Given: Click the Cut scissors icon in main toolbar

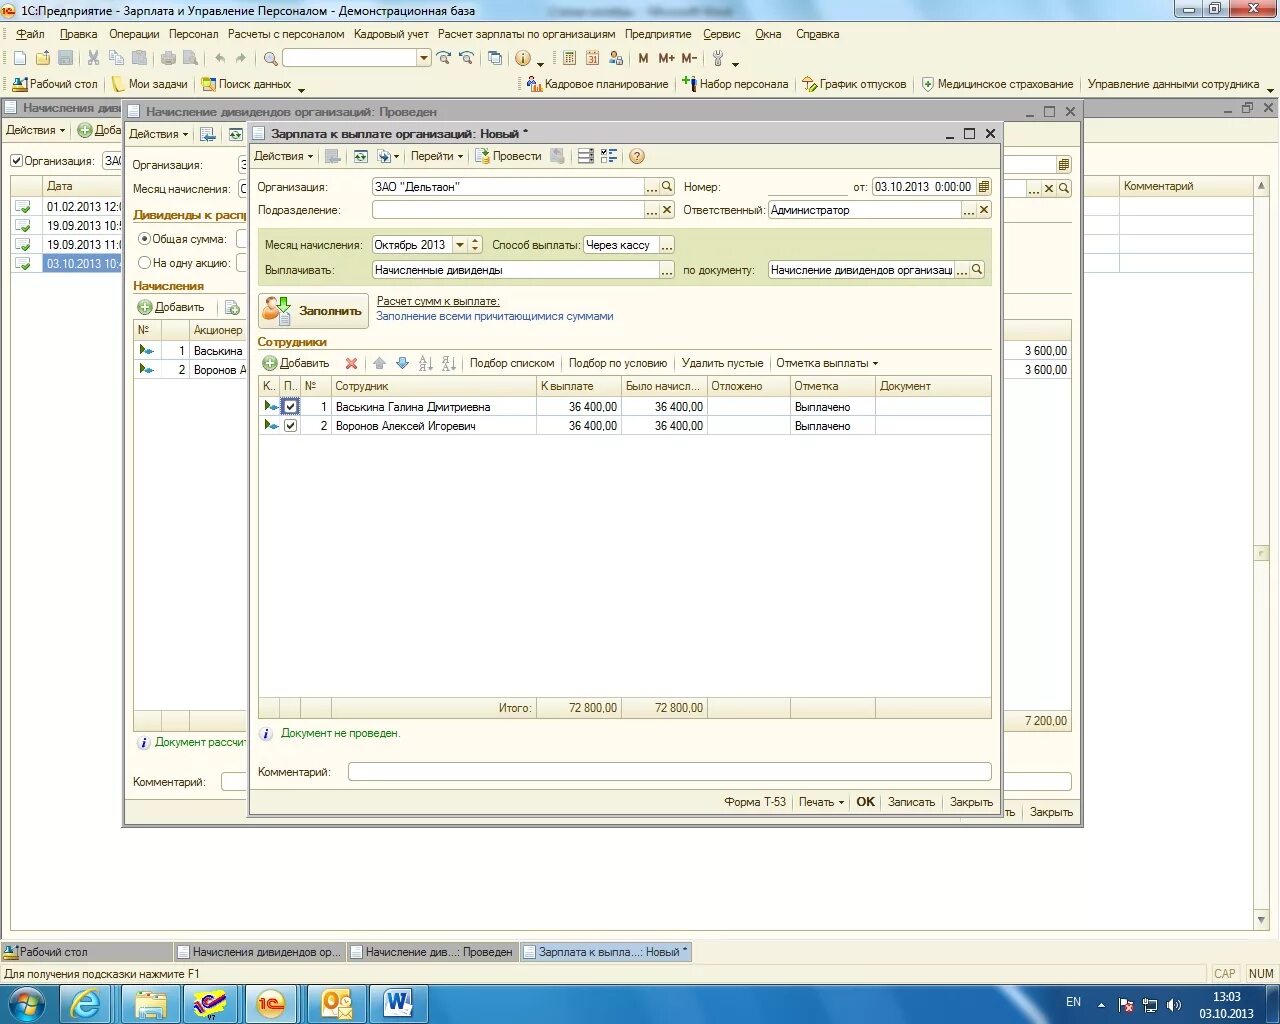Looking at the screenshot, I should click(x=93, y=58).
